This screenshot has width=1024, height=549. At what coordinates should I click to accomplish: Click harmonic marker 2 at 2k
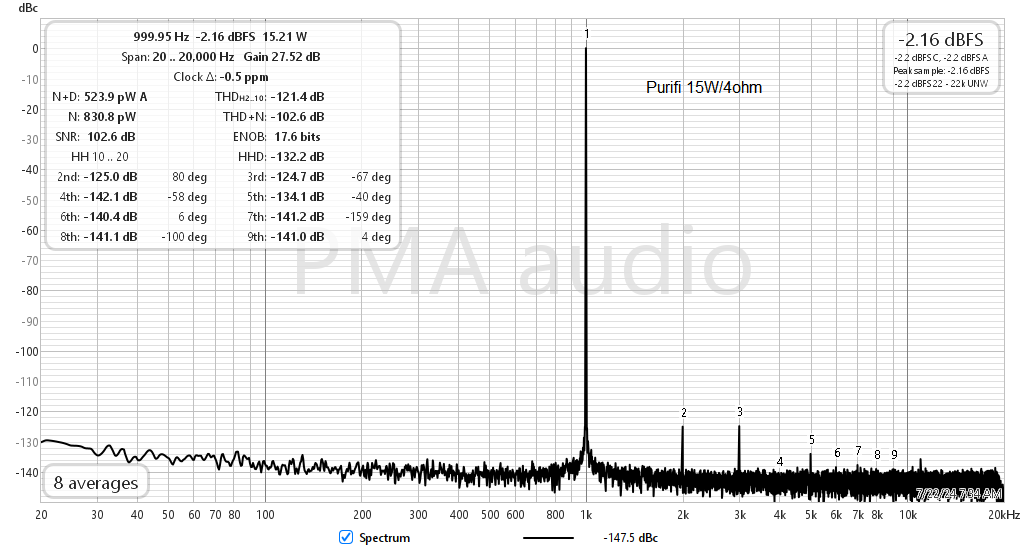(x=684, y=413)
